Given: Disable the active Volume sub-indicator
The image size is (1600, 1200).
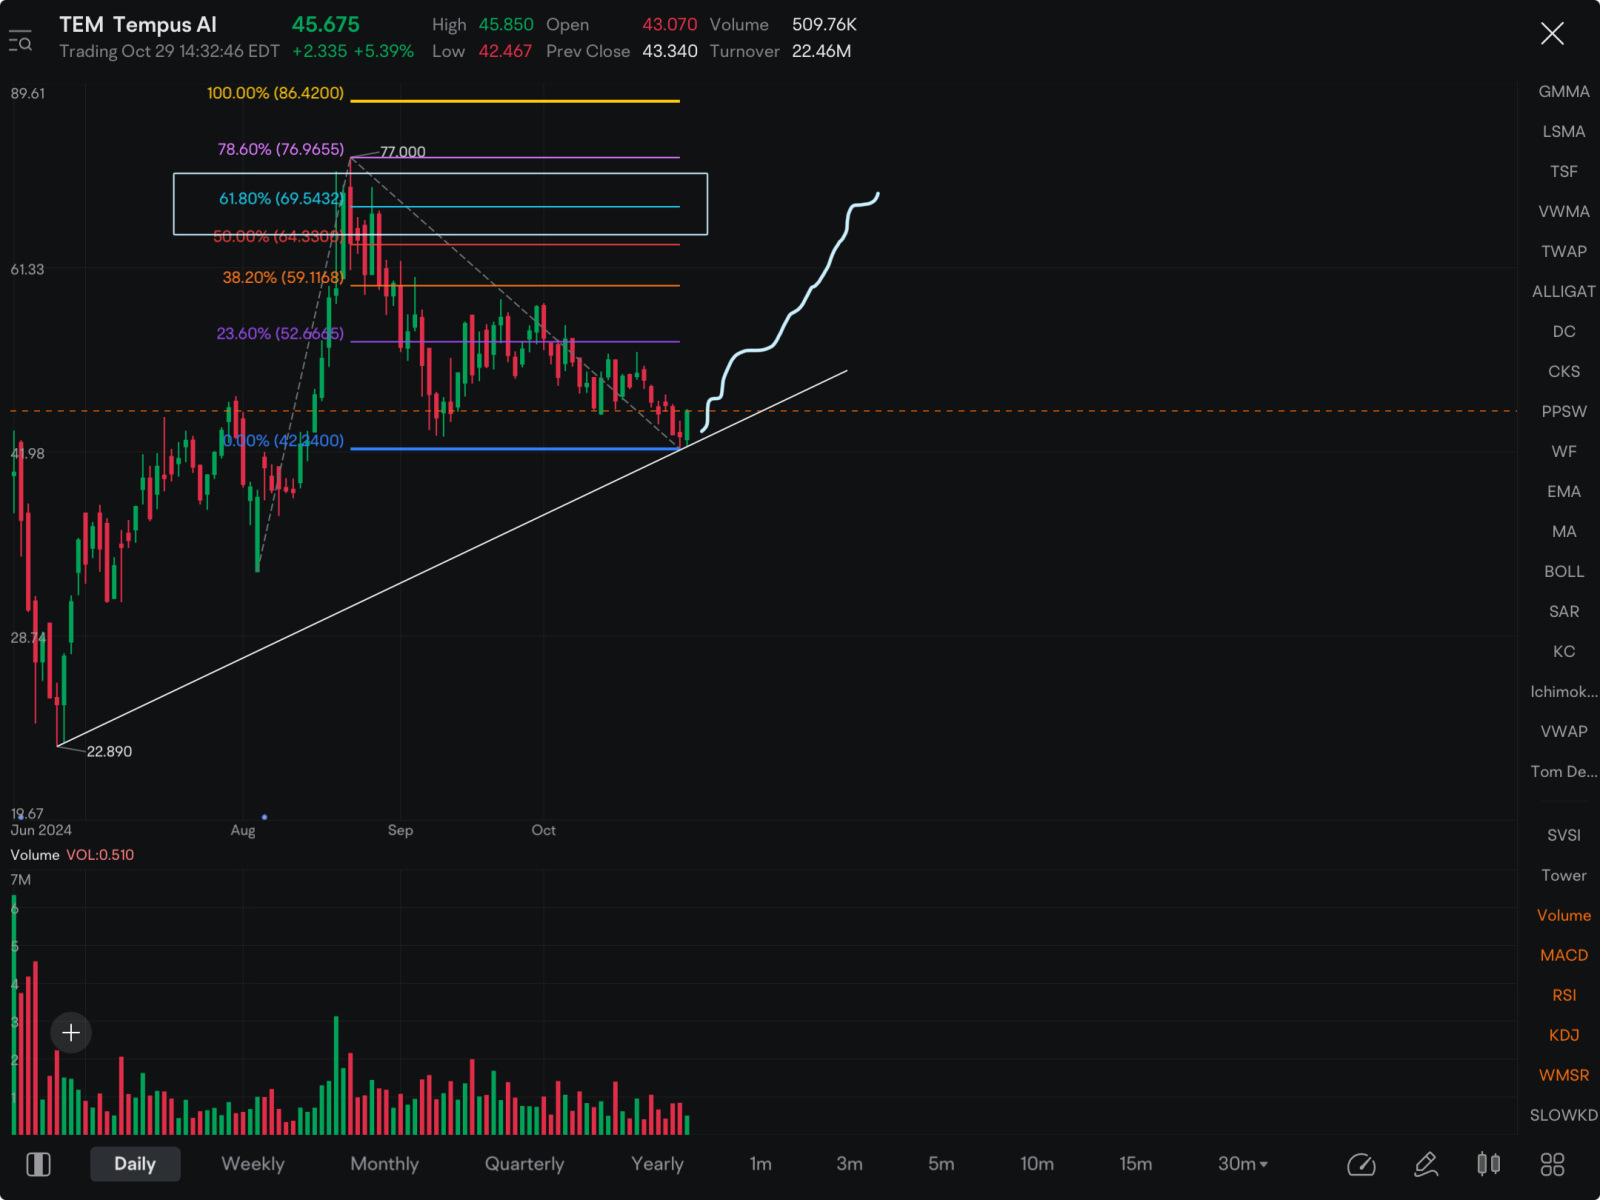Looking at the screenshot, I should coord(1564,915).
